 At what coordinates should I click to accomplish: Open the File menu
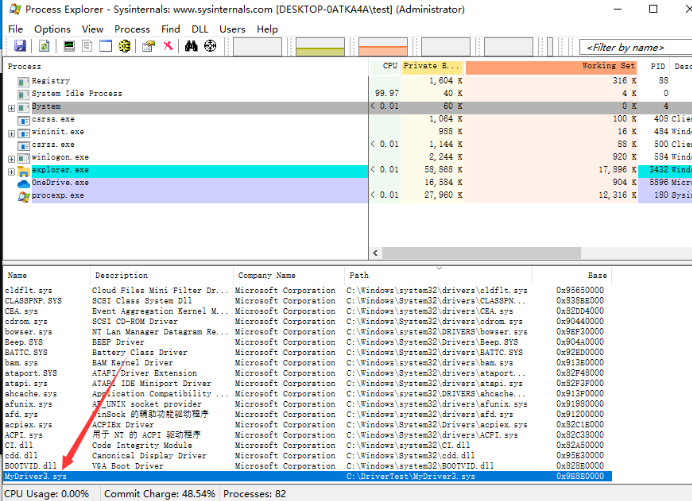[15, 29]
